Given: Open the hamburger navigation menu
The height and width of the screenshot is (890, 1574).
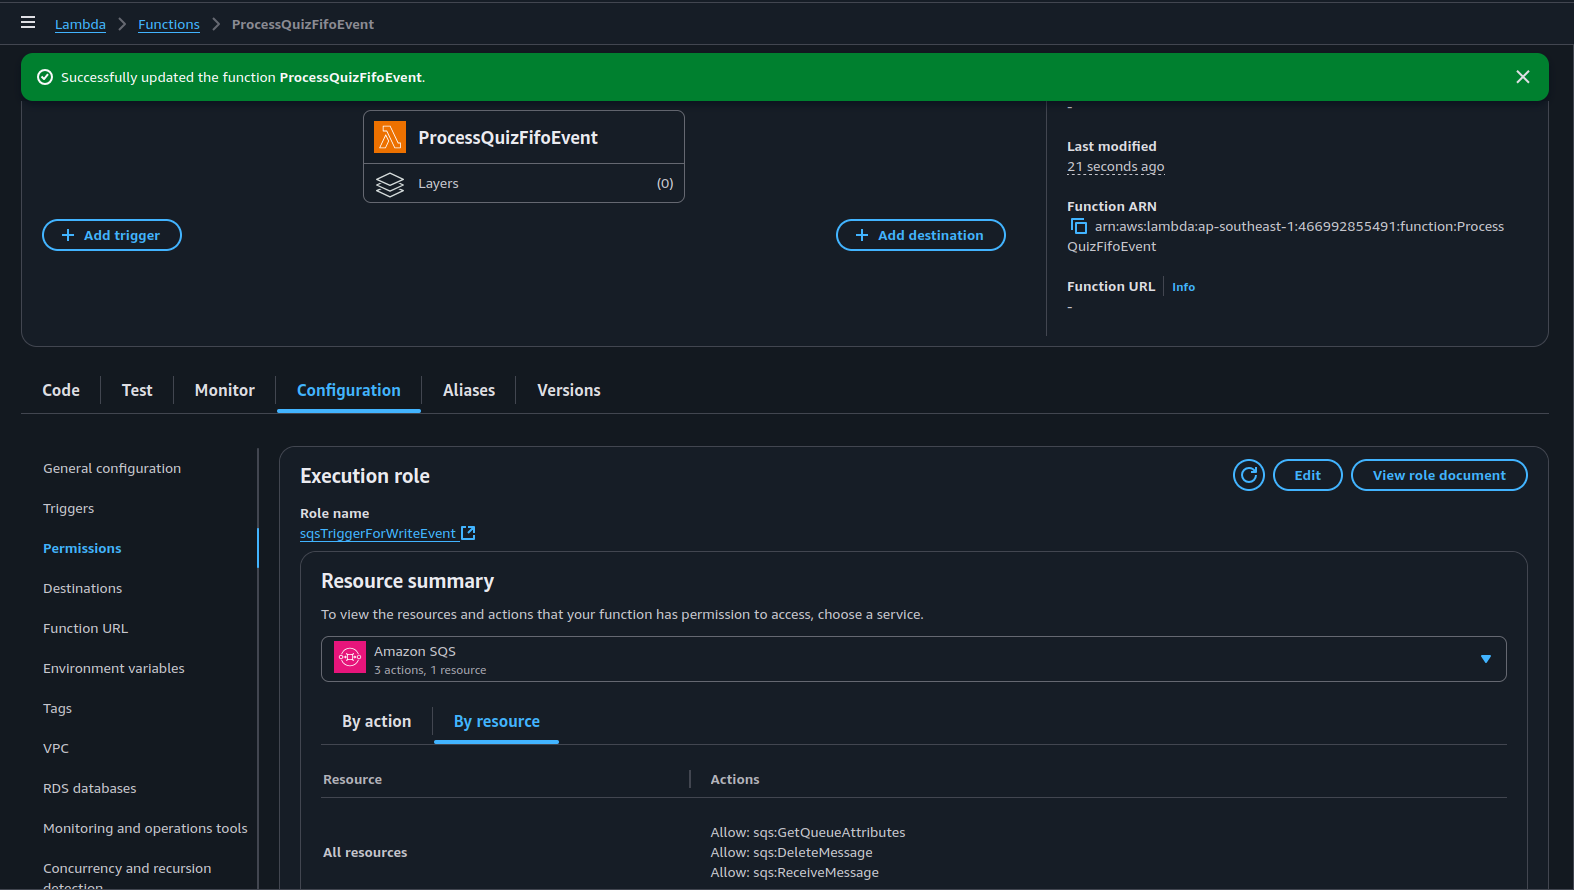Looking at the screenshot, I should 28,22.
